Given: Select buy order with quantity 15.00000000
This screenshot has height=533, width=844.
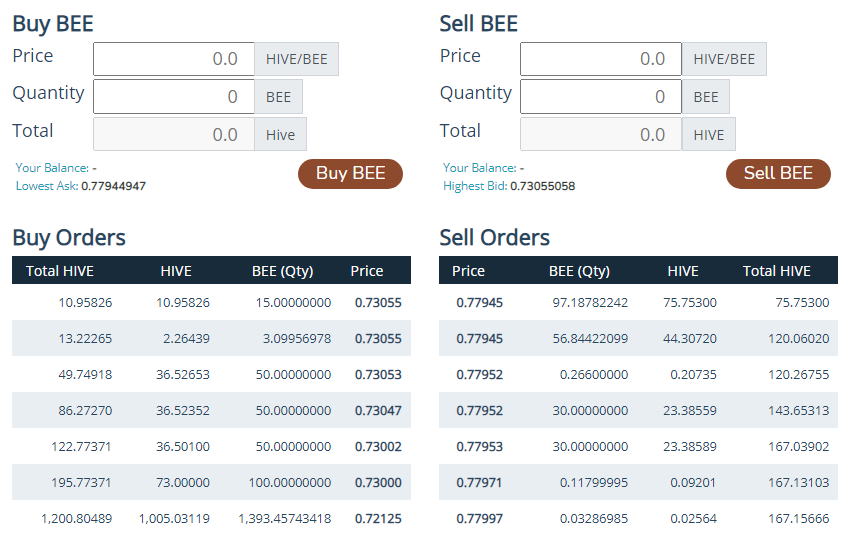Looking at the screenshot, I should point(212,303).
